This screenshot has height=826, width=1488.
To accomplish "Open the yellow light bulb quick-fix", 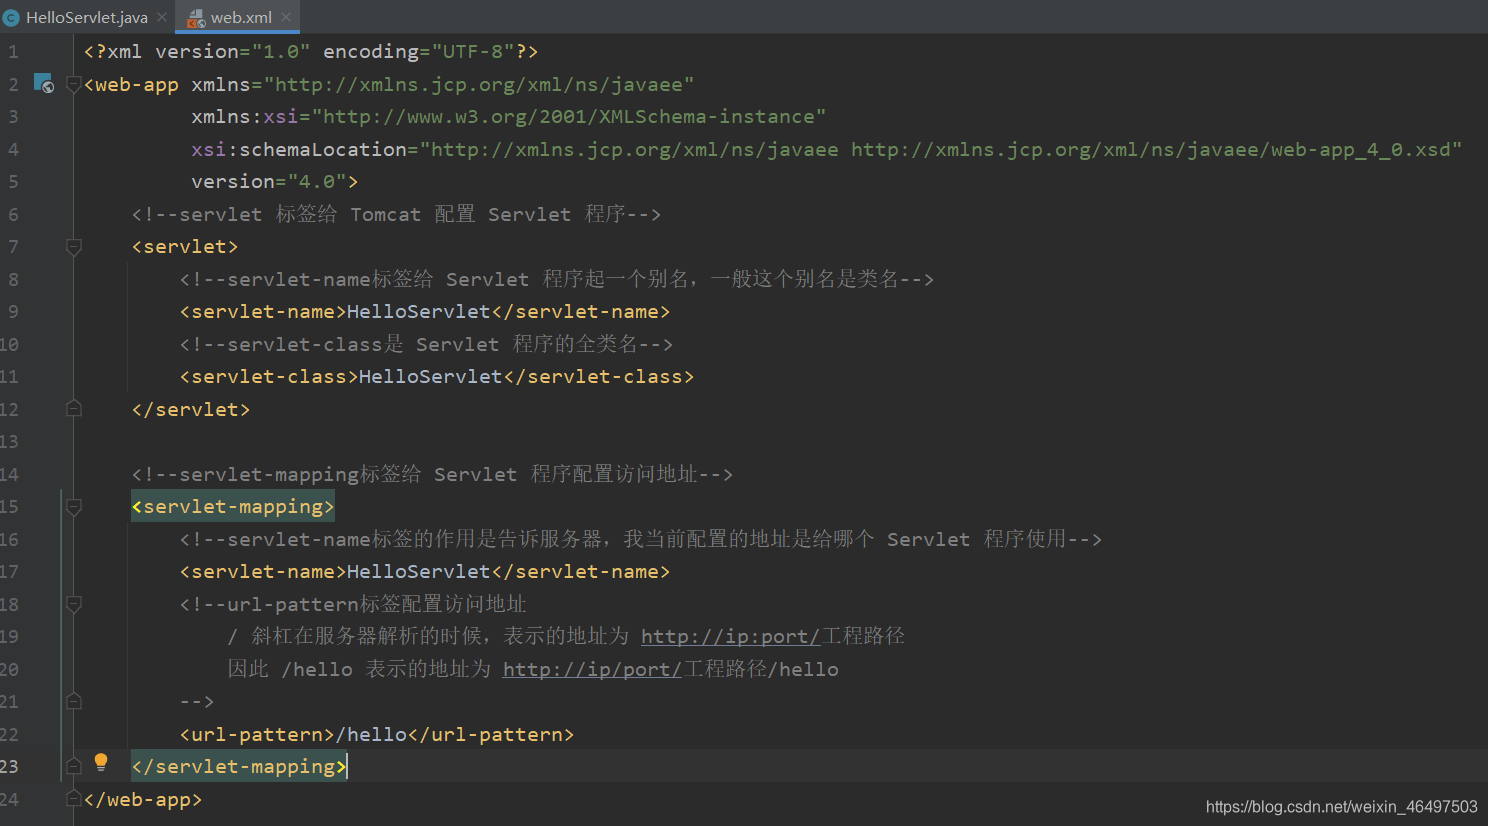I will (101, 763).
